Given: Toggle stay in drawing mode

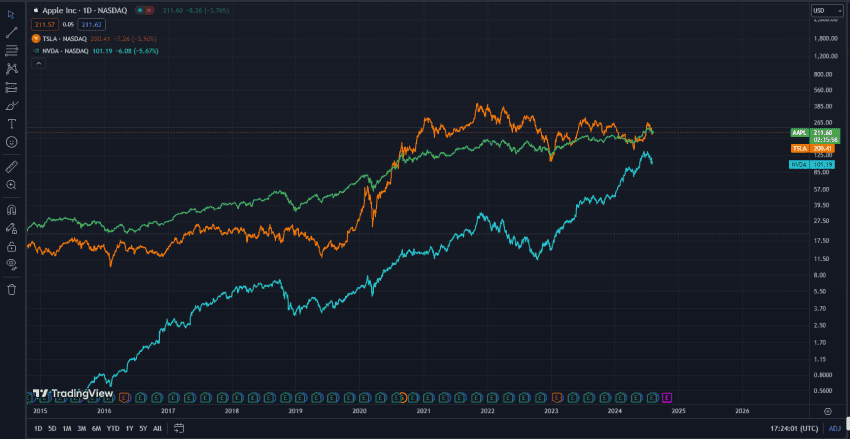Looking at the screenshot, I should tap(11, 228).
